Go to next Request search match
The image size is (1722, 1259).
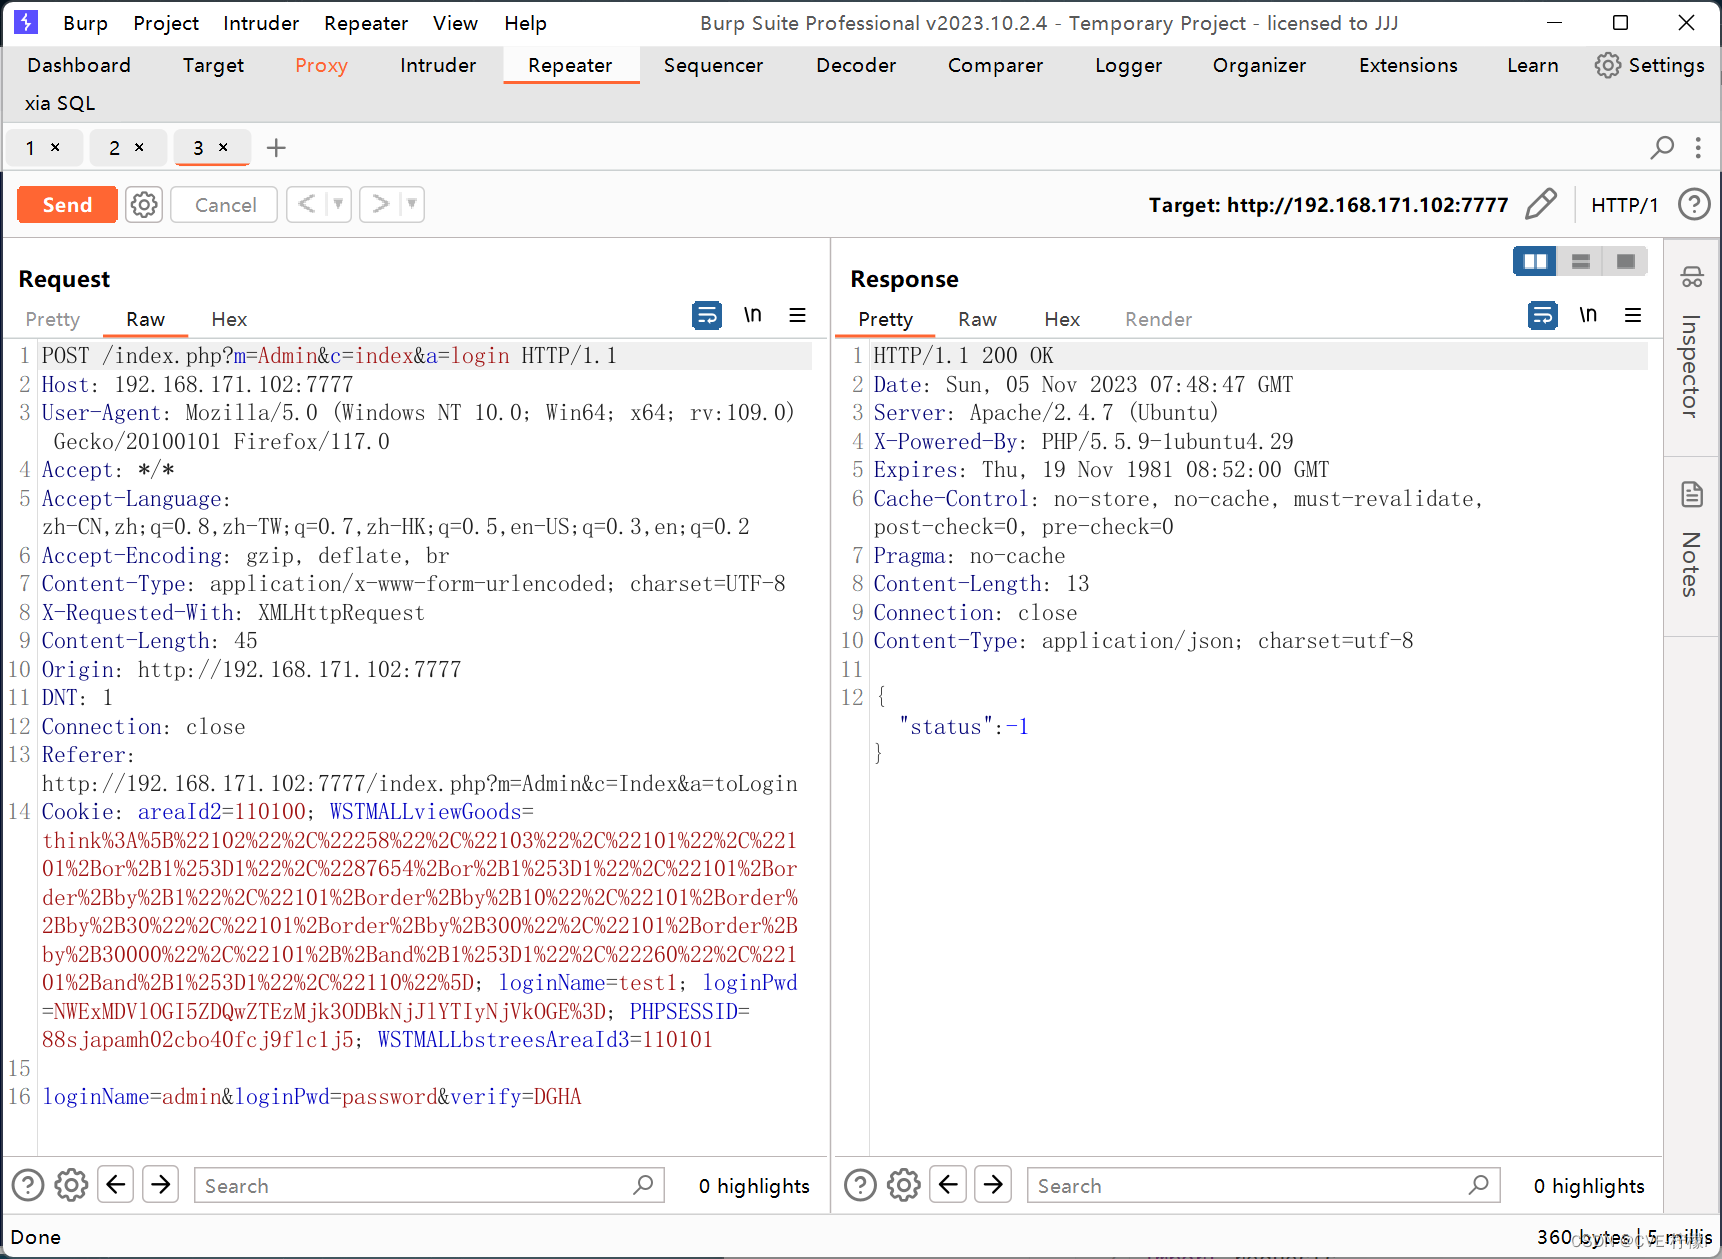161,1185
